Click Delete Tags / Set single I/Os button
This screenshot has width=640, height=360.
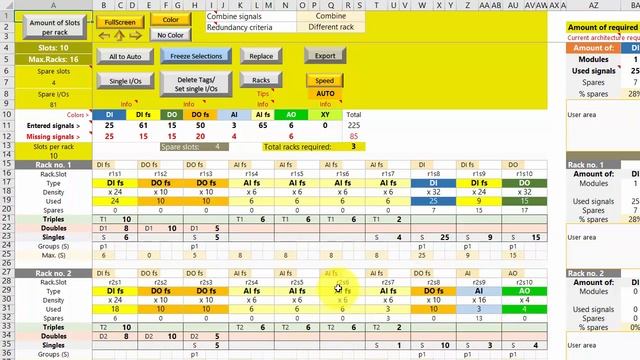tap(196, 84)
